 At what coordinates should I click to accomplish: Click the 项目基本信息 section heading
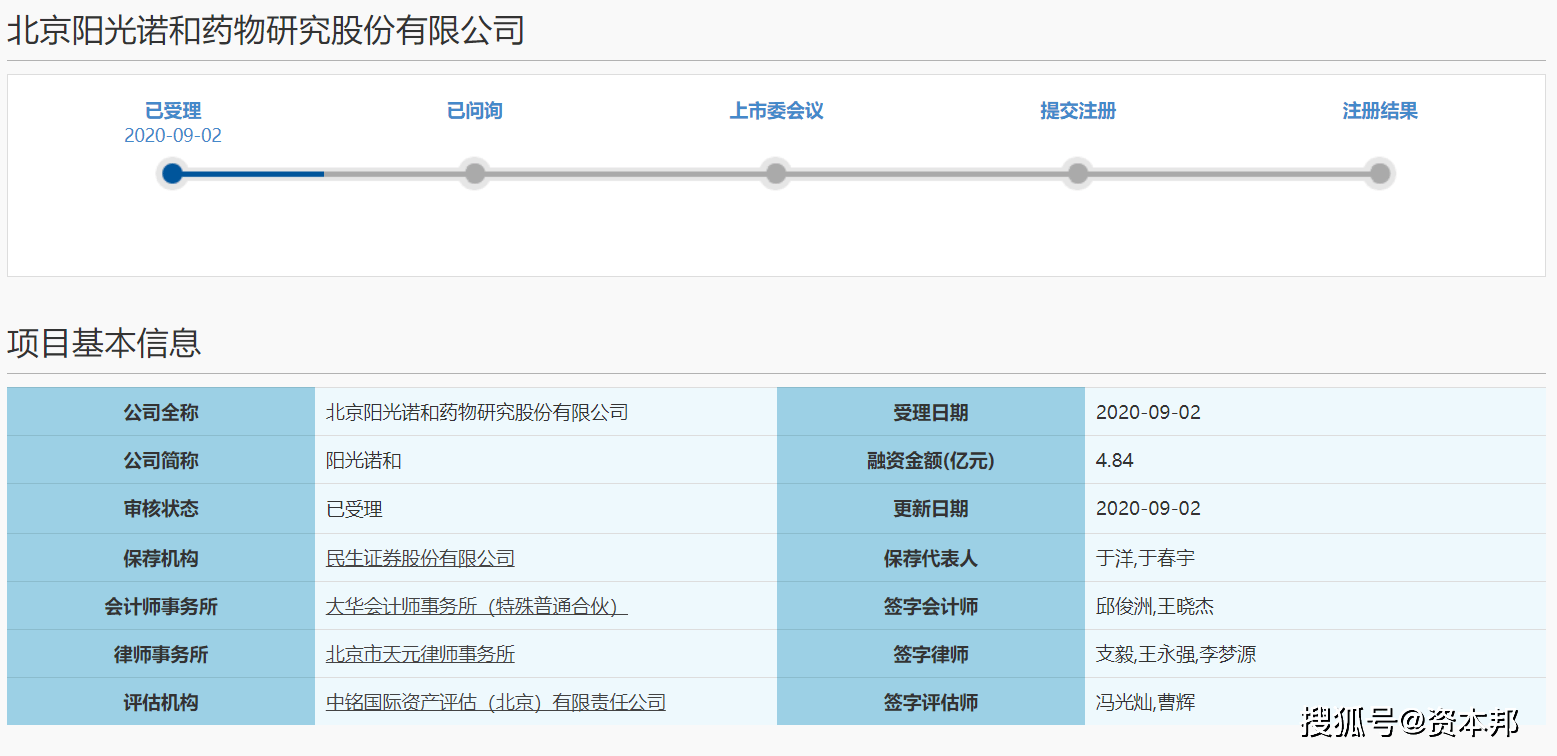[104, 343]
